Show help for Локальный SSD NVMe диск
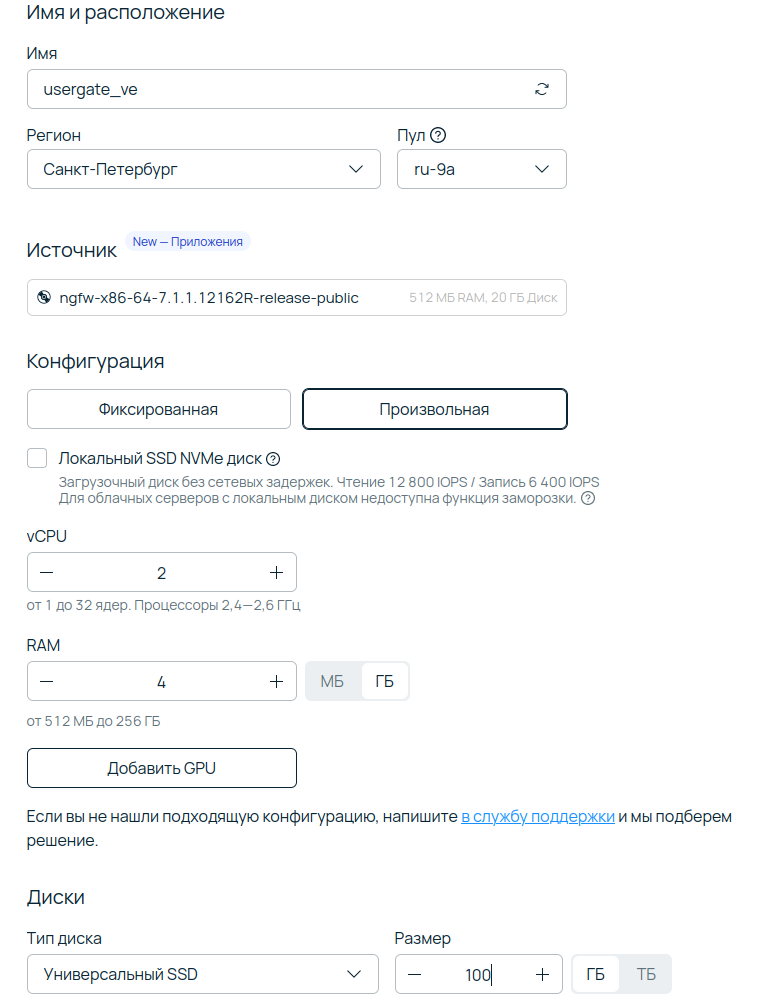The height and width of the screenshot is (1007, 770). coord(273,459)
